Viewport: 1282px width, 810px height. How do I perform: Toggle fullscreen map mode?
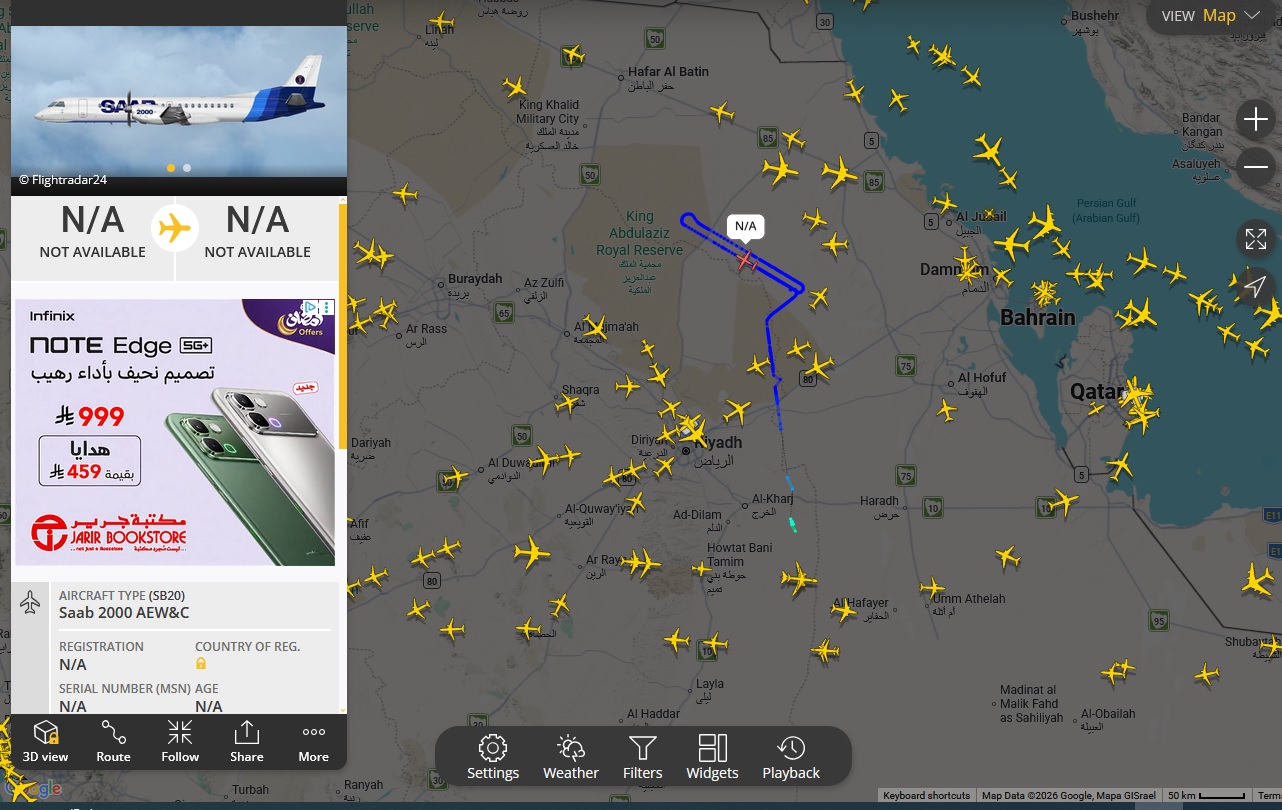click(x=1255, y=239)
